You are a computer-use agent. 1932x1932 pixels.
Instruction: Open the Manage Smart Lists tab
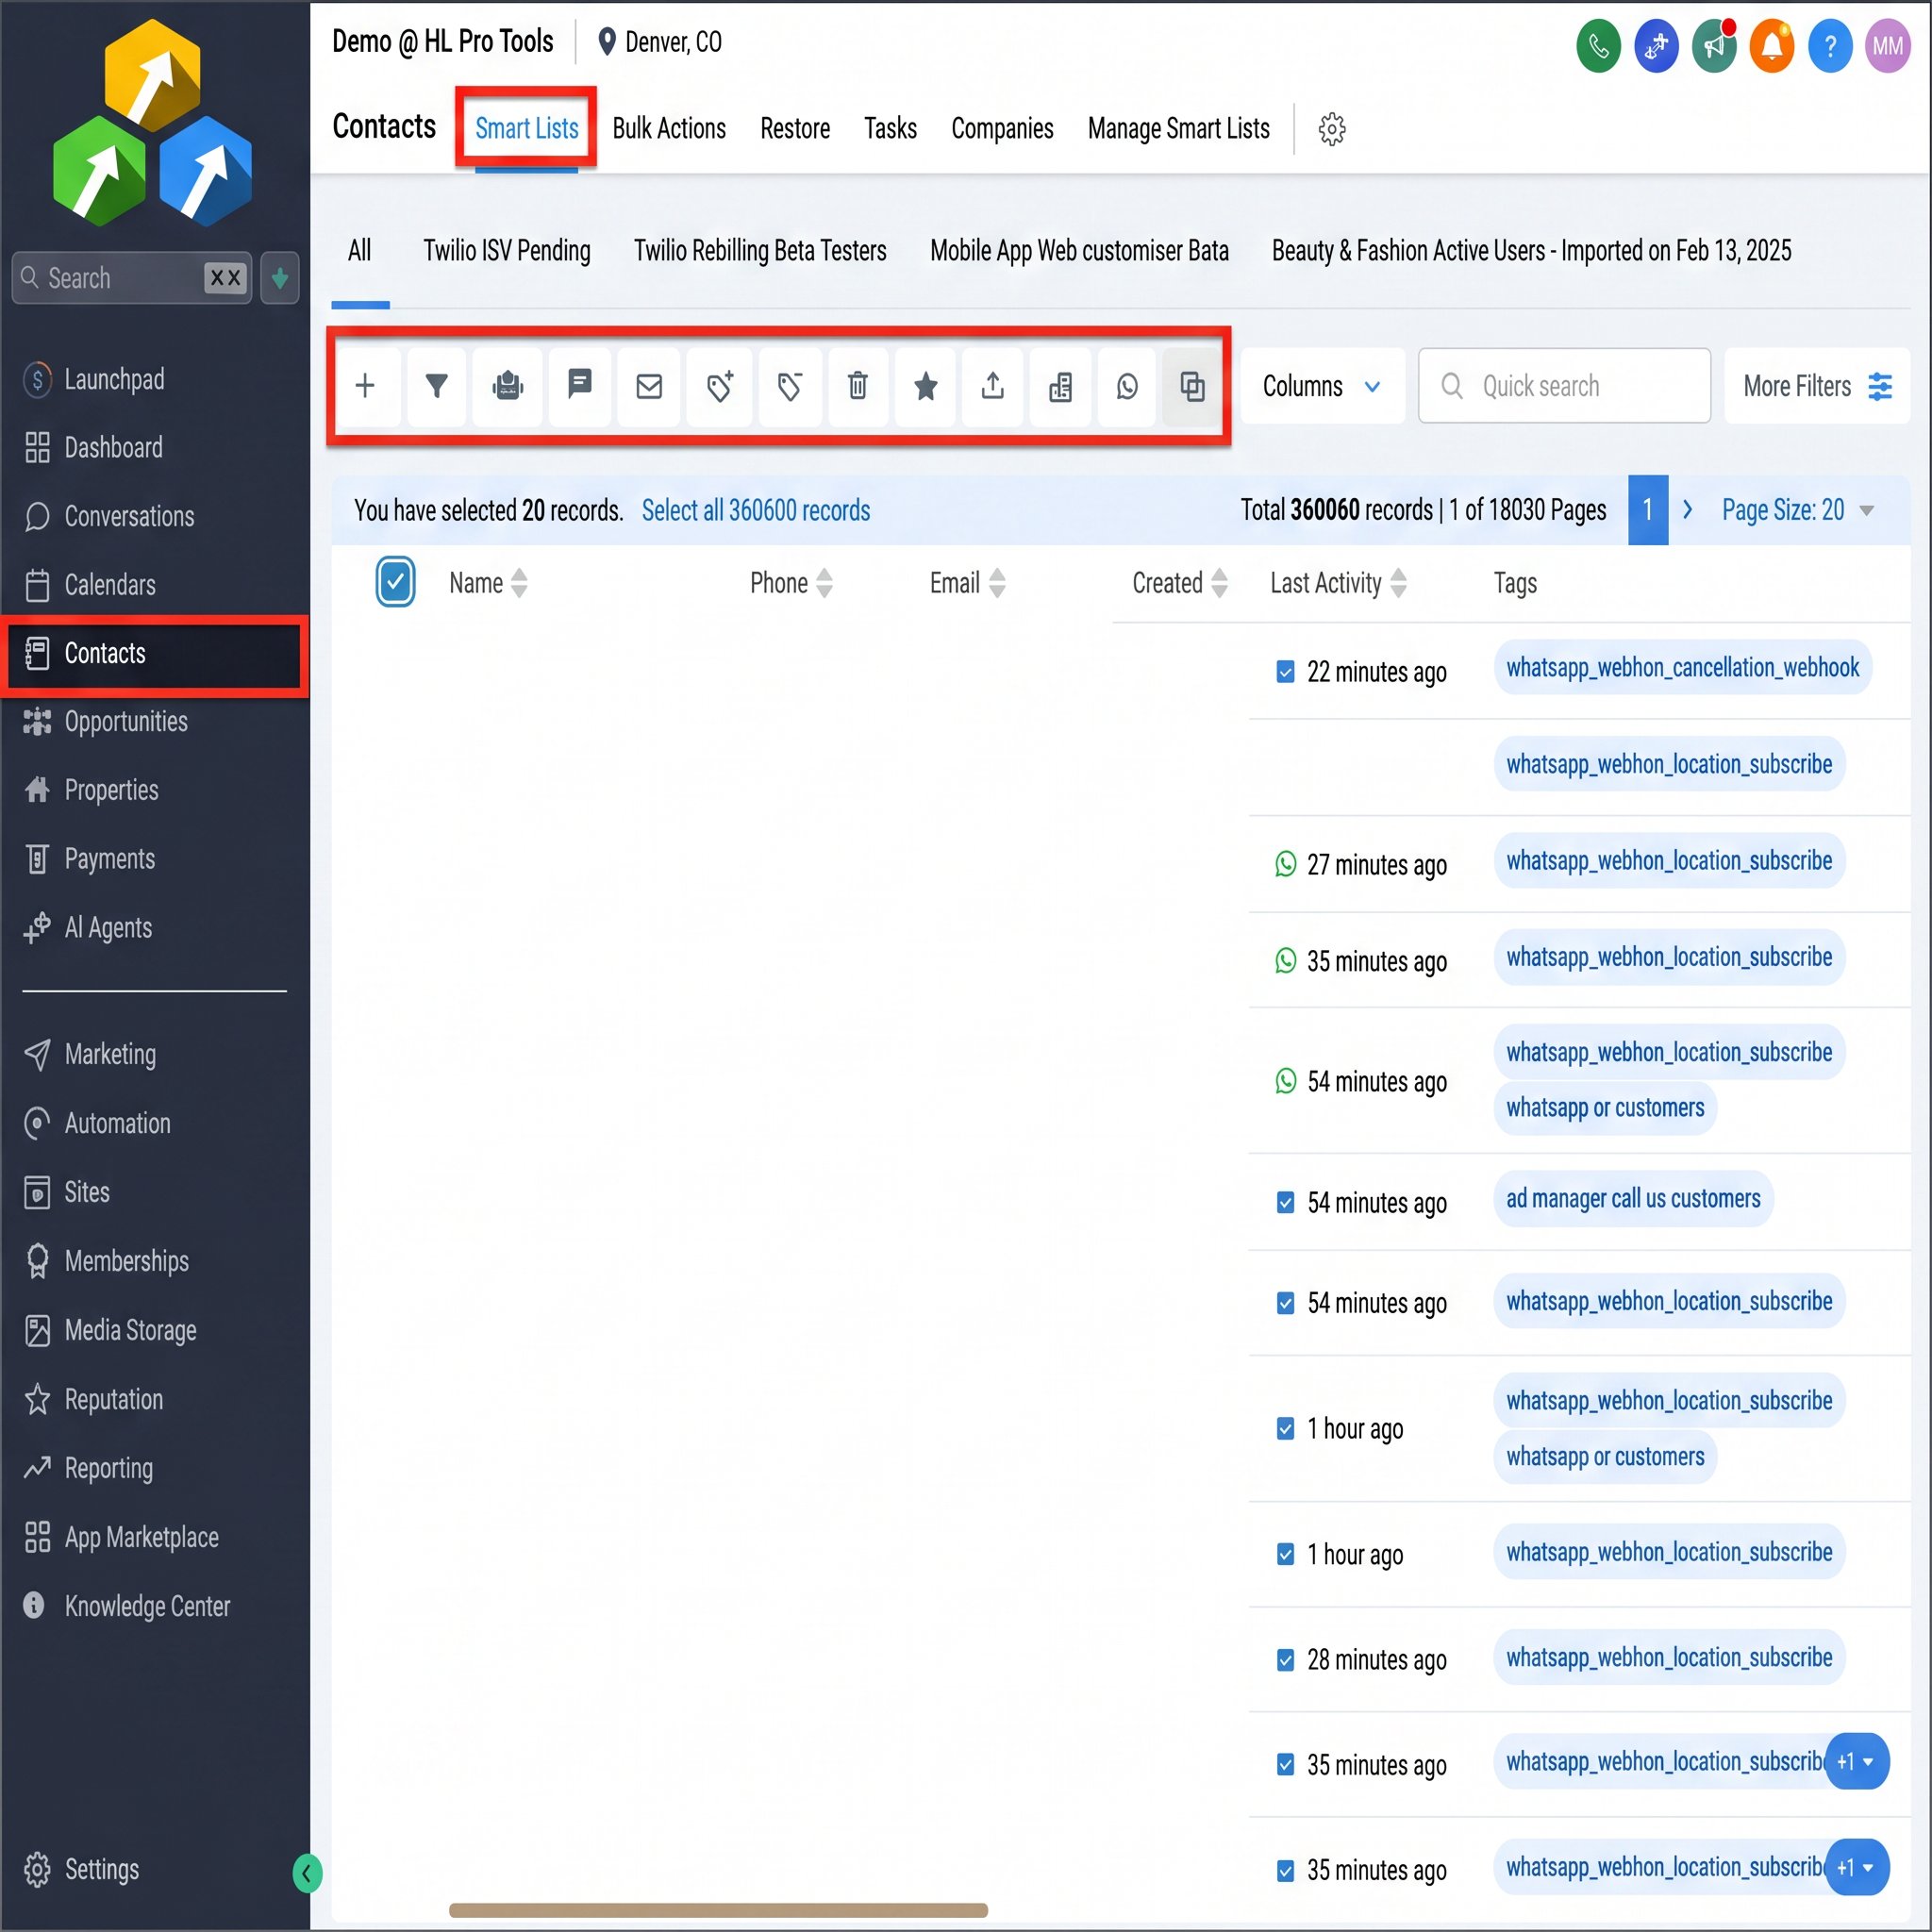(1178, 129)
